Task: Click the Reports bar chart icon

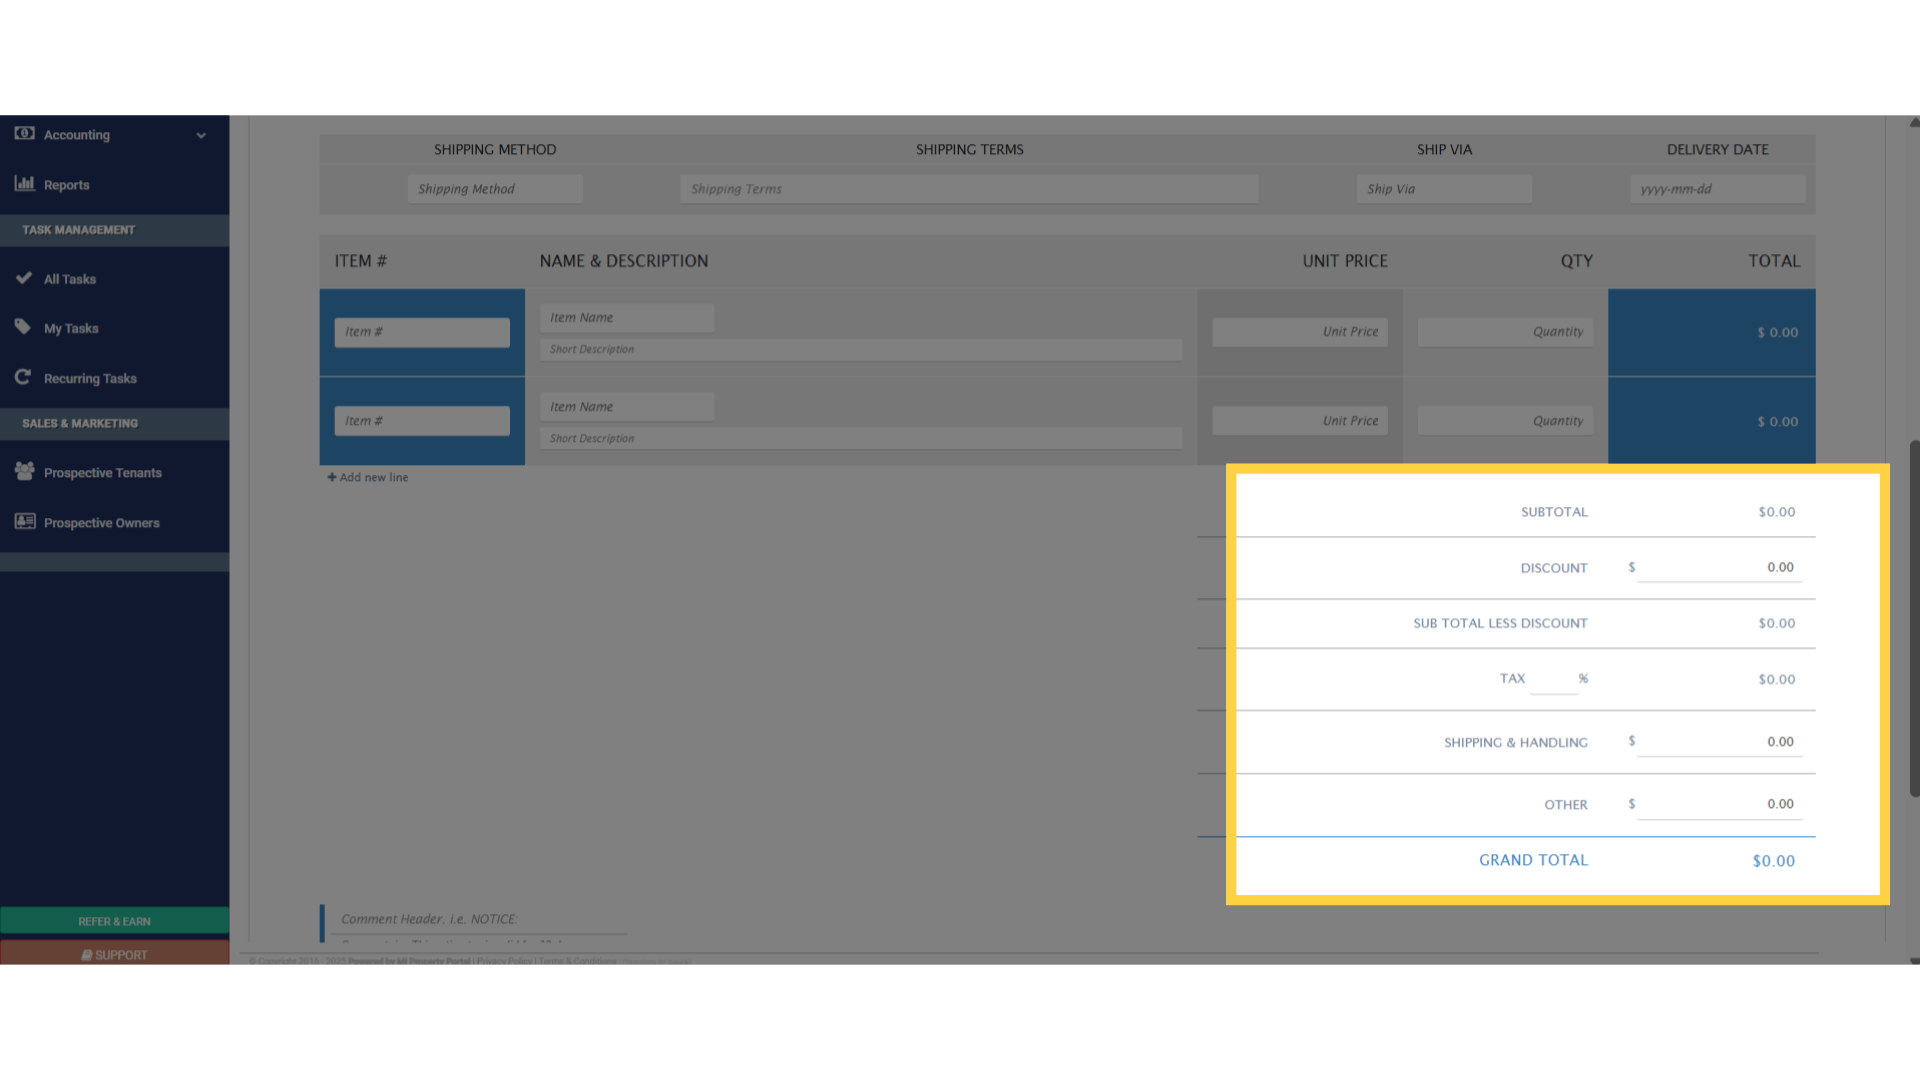Action: pos(25,183)
